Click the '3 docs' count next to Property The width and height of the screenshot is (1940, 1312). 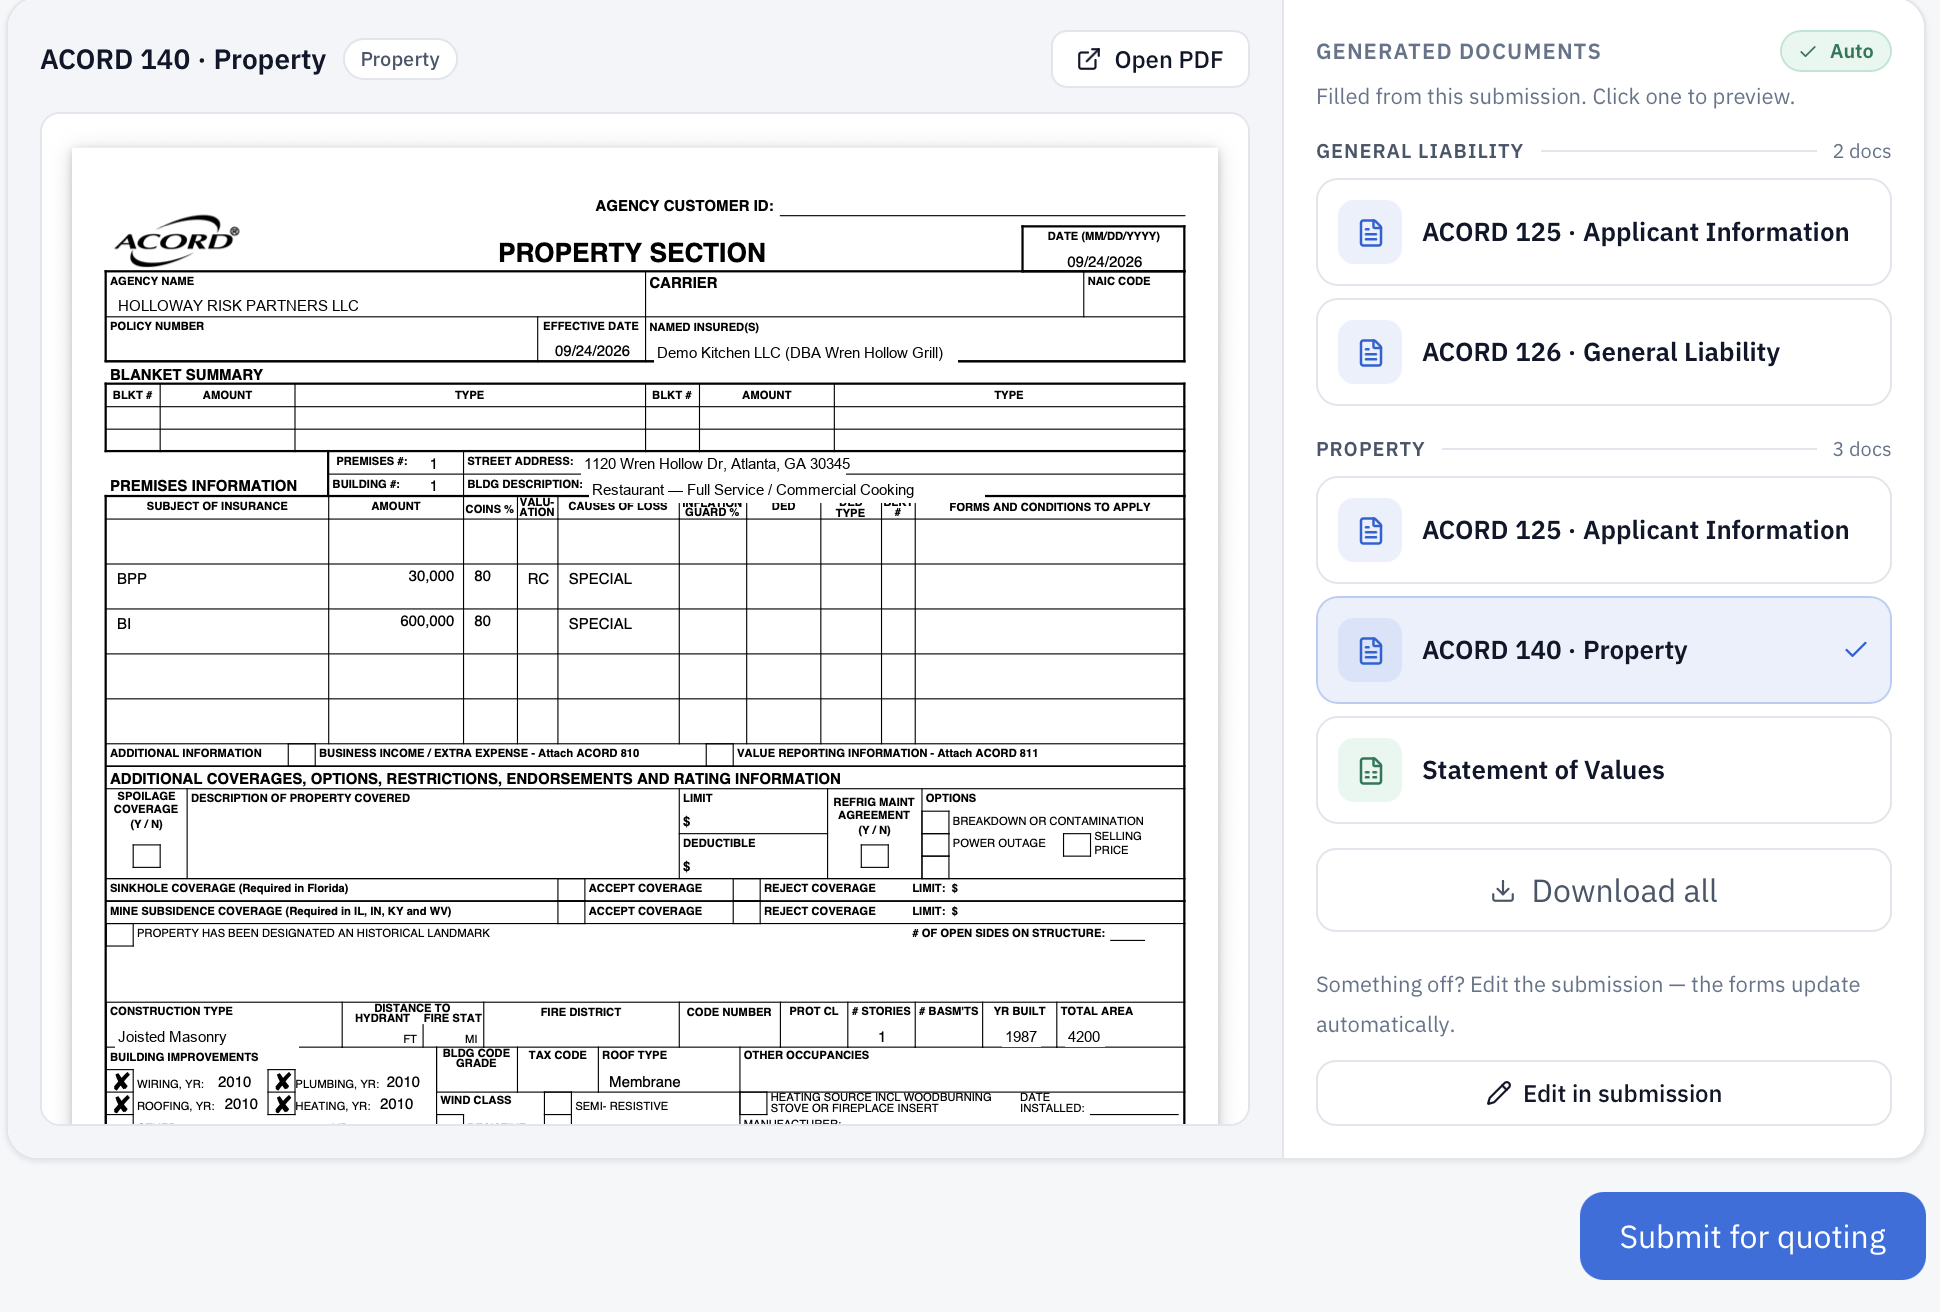tap(1861, 450)
